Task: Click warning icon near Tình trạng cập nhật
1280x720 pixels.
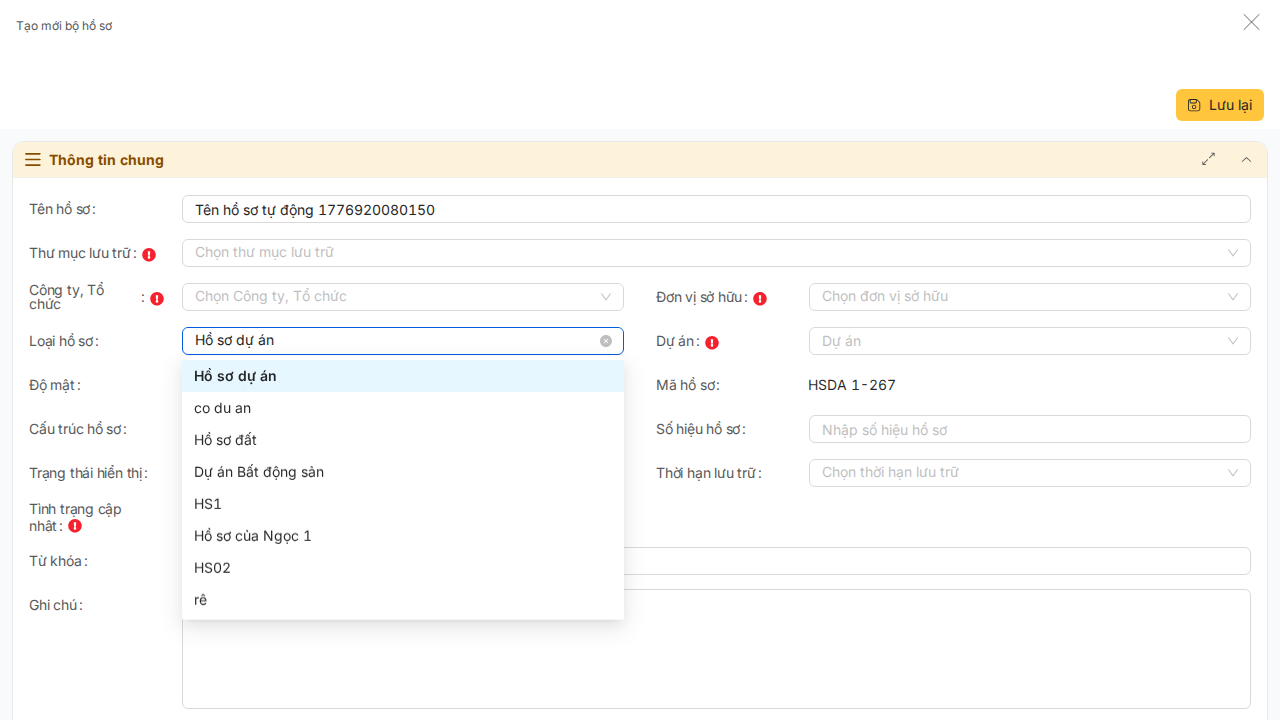Action: [x=75, y=526]
